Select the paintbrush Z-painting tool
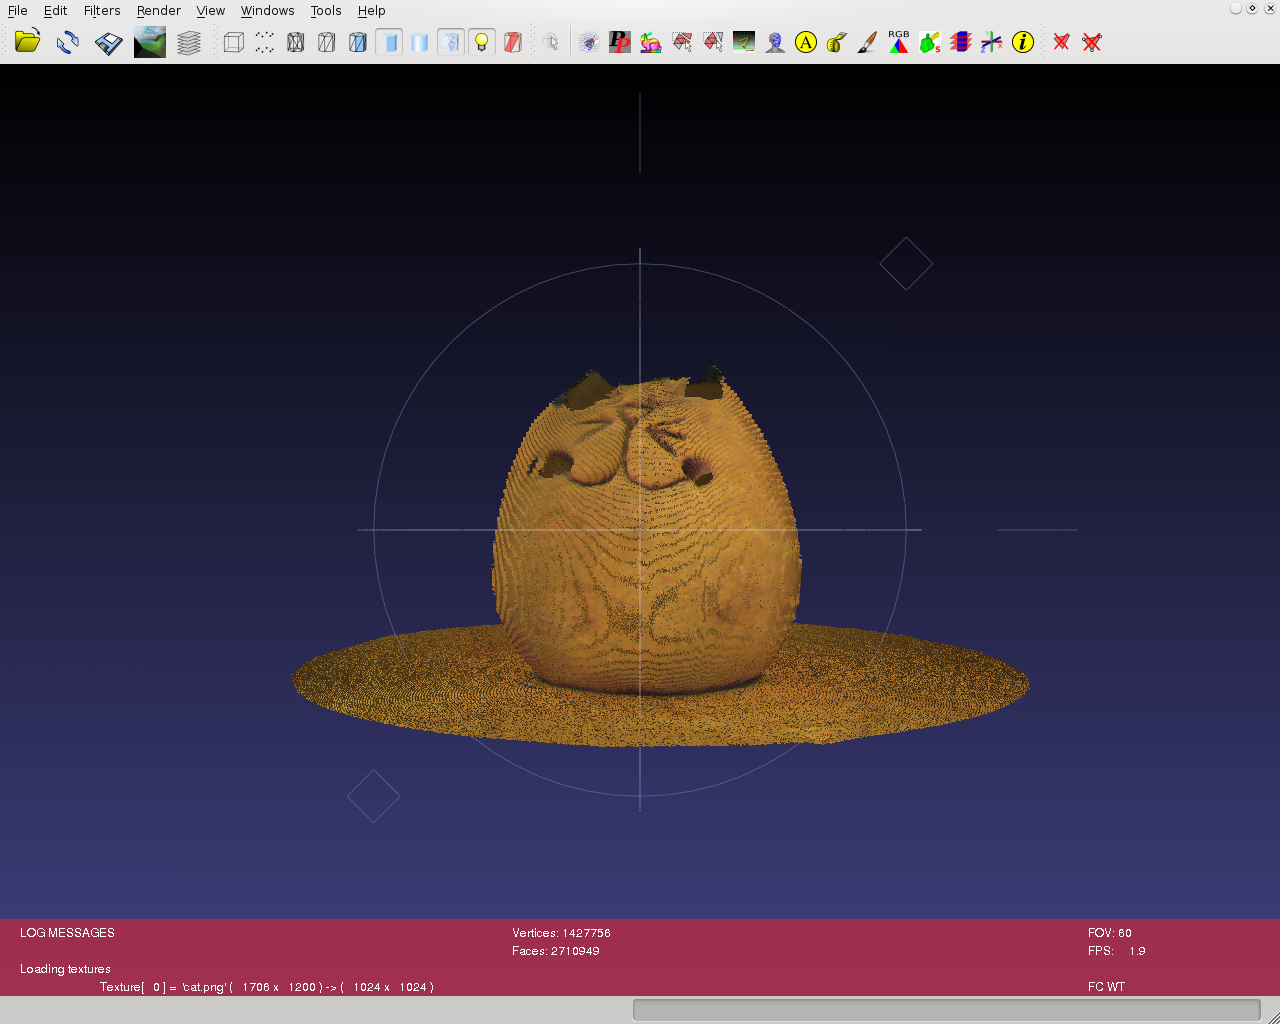This screenshot has width=1280, height=1024. click(x=868, y=42)
